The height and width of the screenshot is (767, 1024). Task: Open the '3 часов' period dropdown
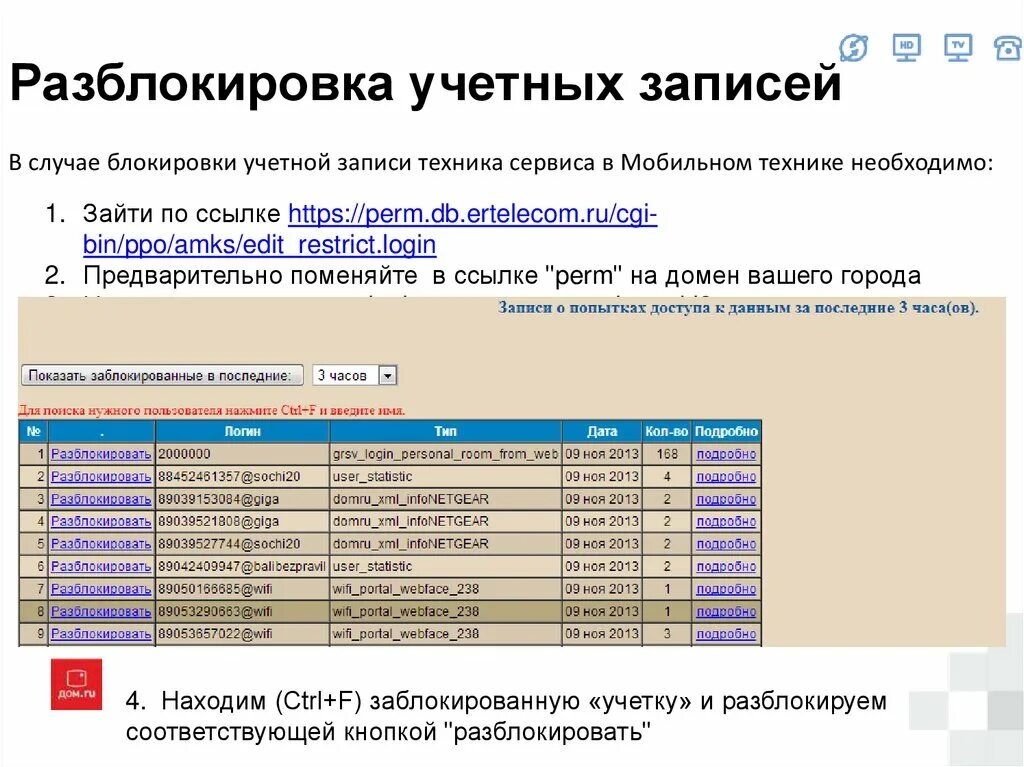click(x=355, y=376)
